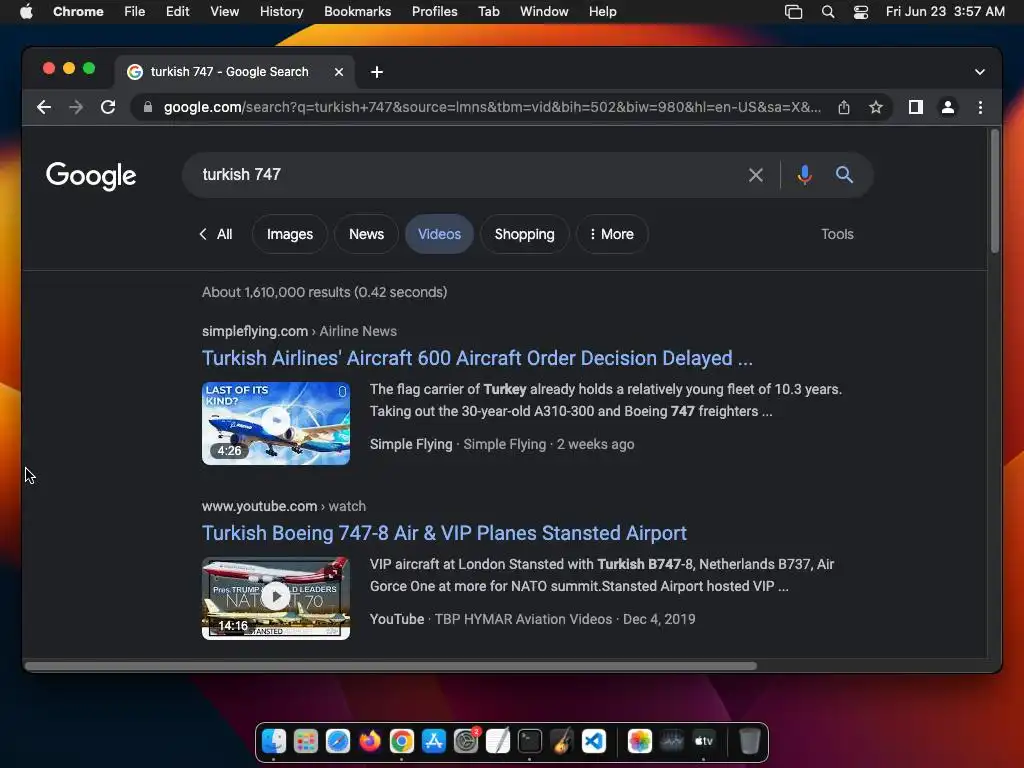
Task: Open Launchpad from the dock
Action: 306,741
